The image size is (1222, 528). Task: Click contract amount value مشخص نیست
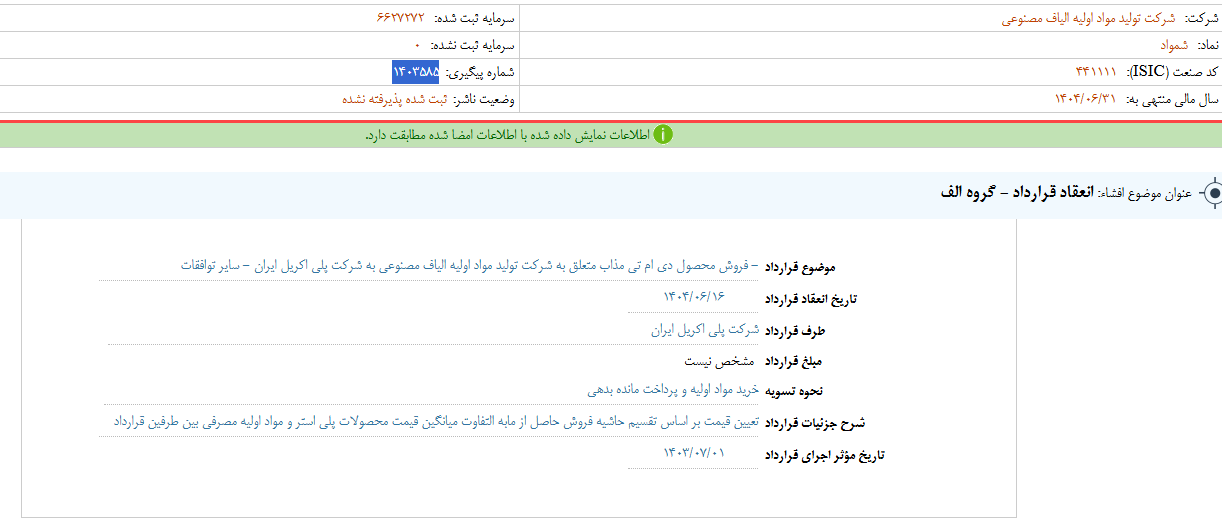click(718, 360)
